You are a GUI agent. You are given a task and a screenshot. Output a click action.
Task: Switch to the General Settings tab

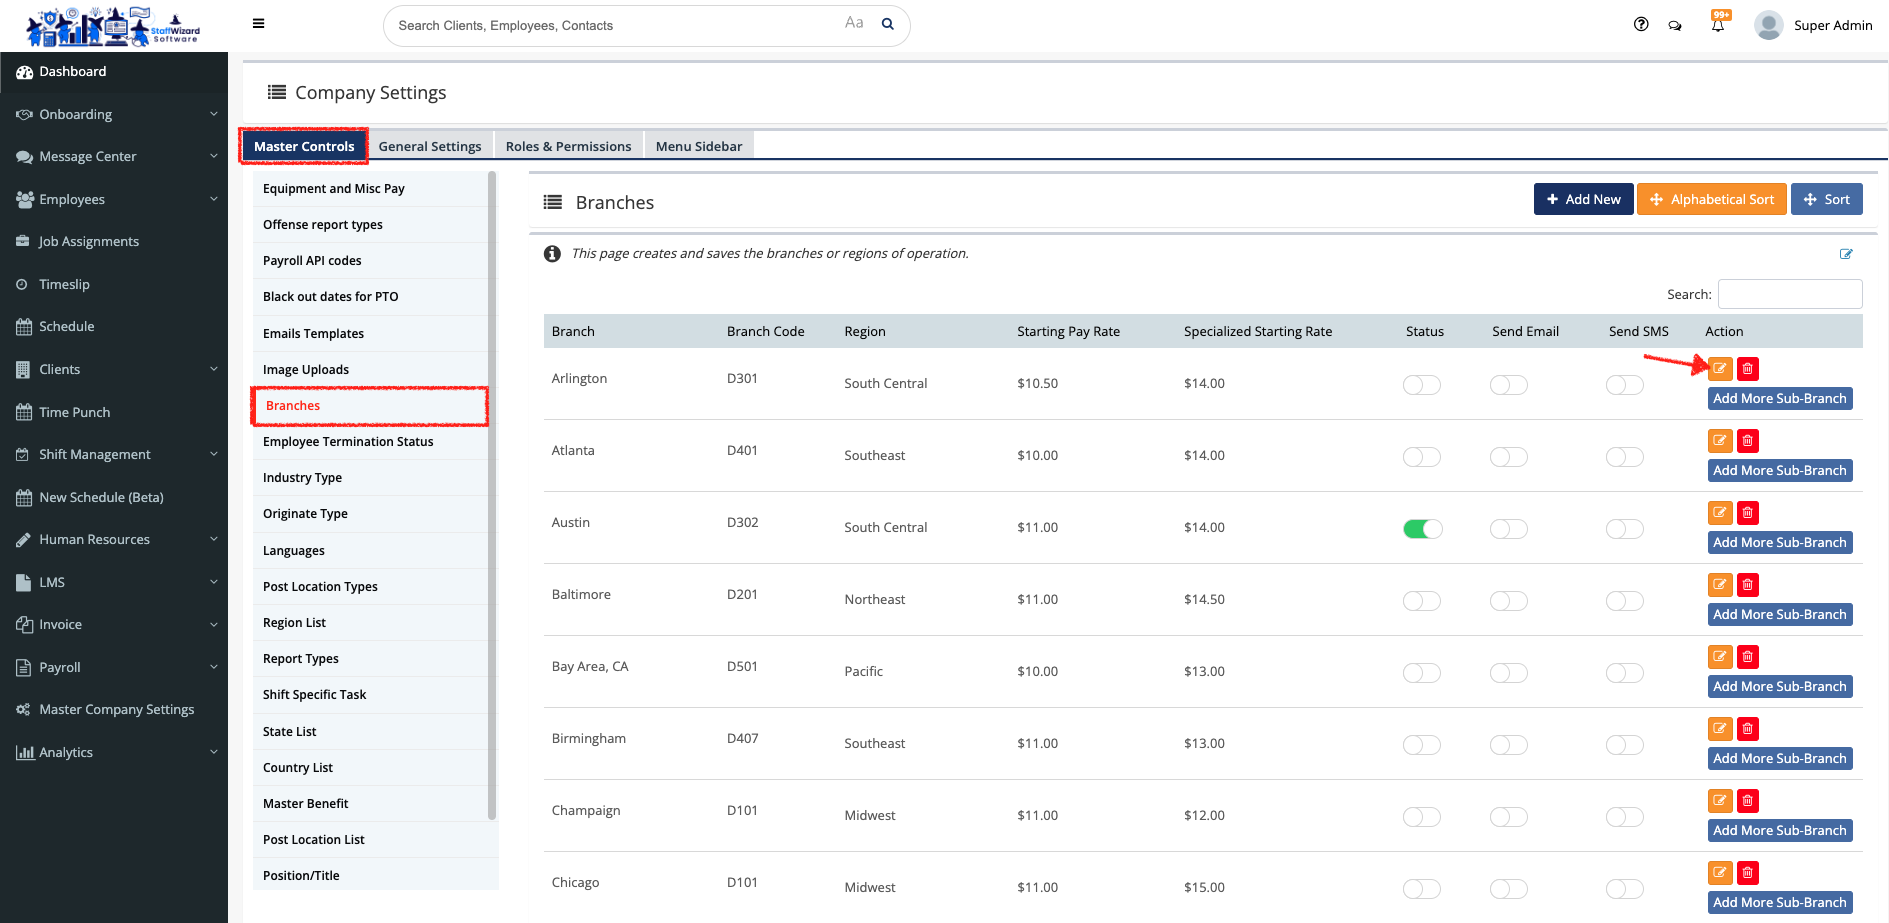tap(430, 146)
